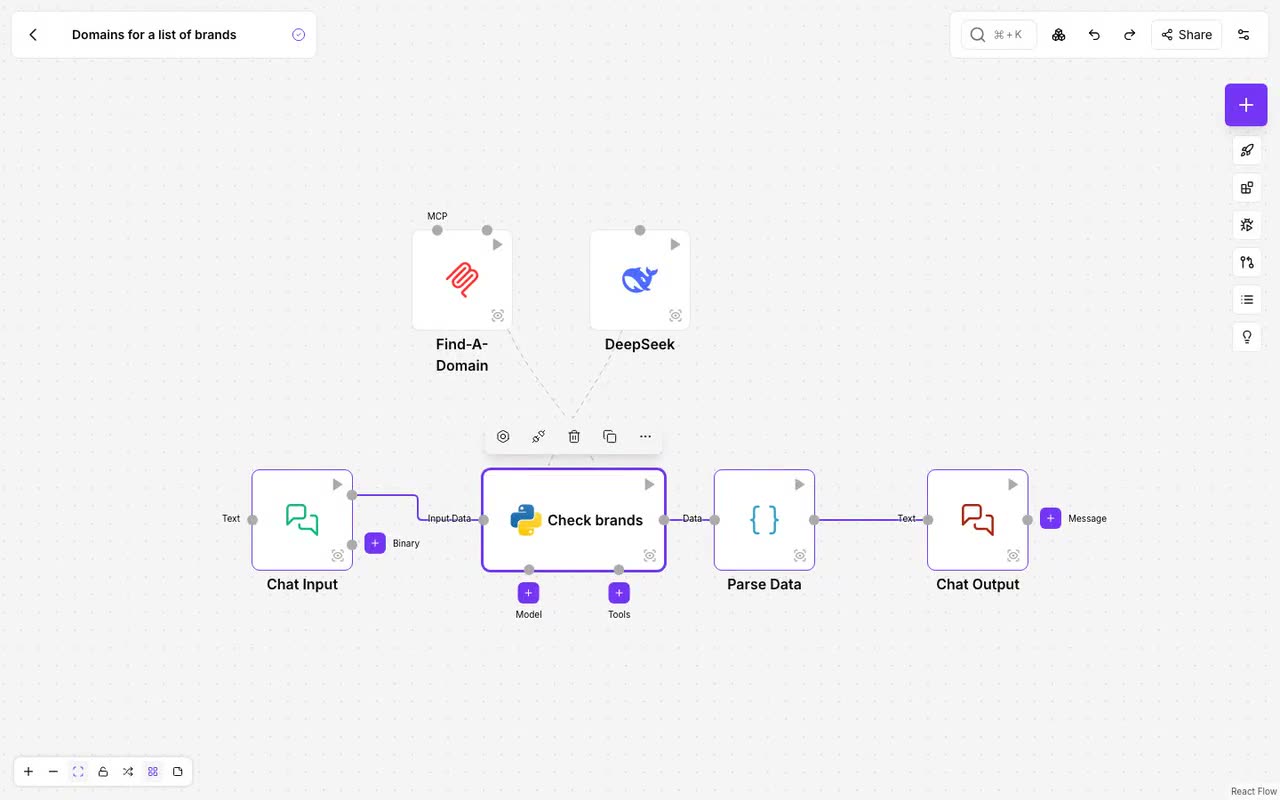Add a sticky note from the bottom toolbar
This screenshot has width=1280, height=800.
point(178,772)
